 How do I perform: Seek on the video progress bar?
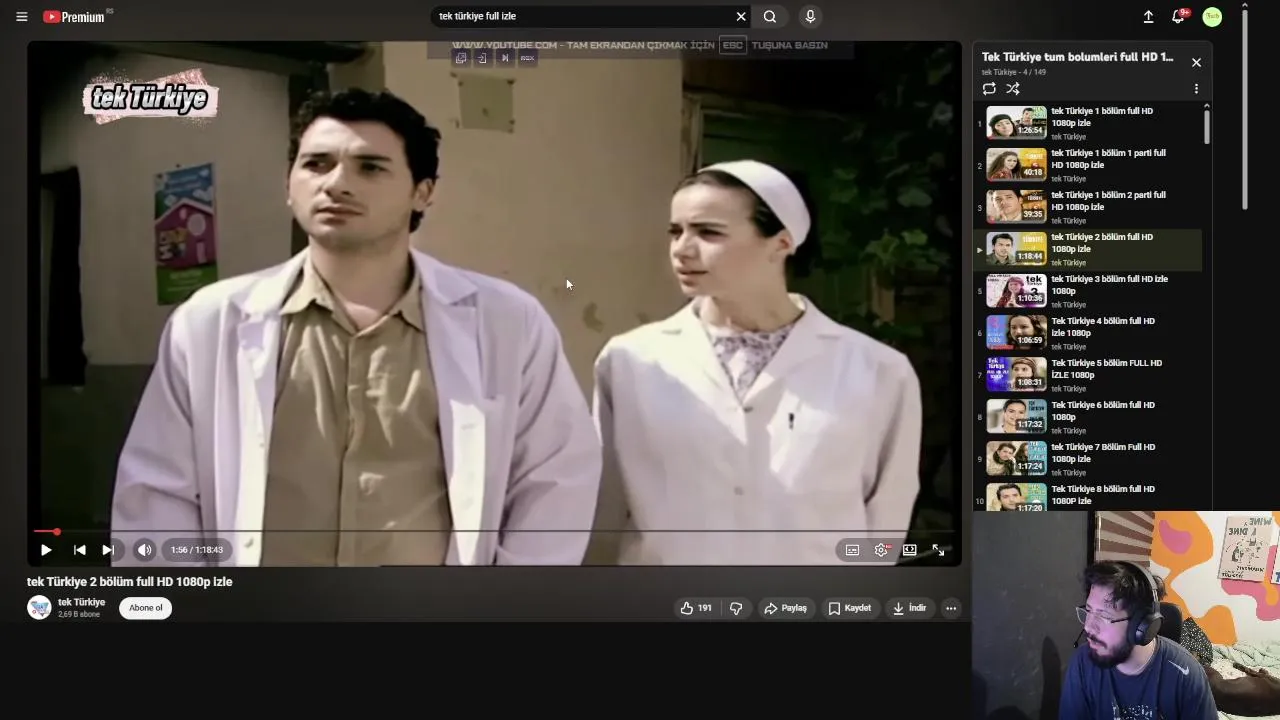[494, 532]
